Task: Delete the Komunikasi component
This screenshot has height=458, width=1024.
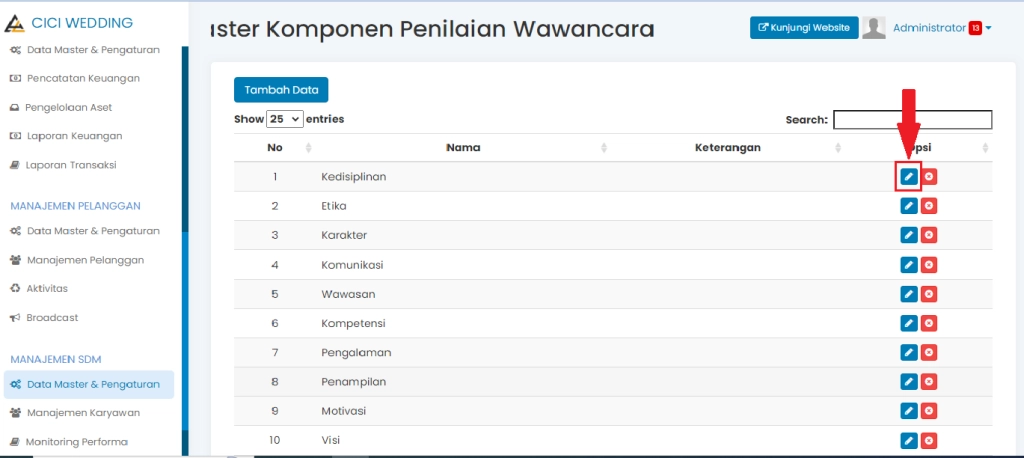Action: point(929,265)
